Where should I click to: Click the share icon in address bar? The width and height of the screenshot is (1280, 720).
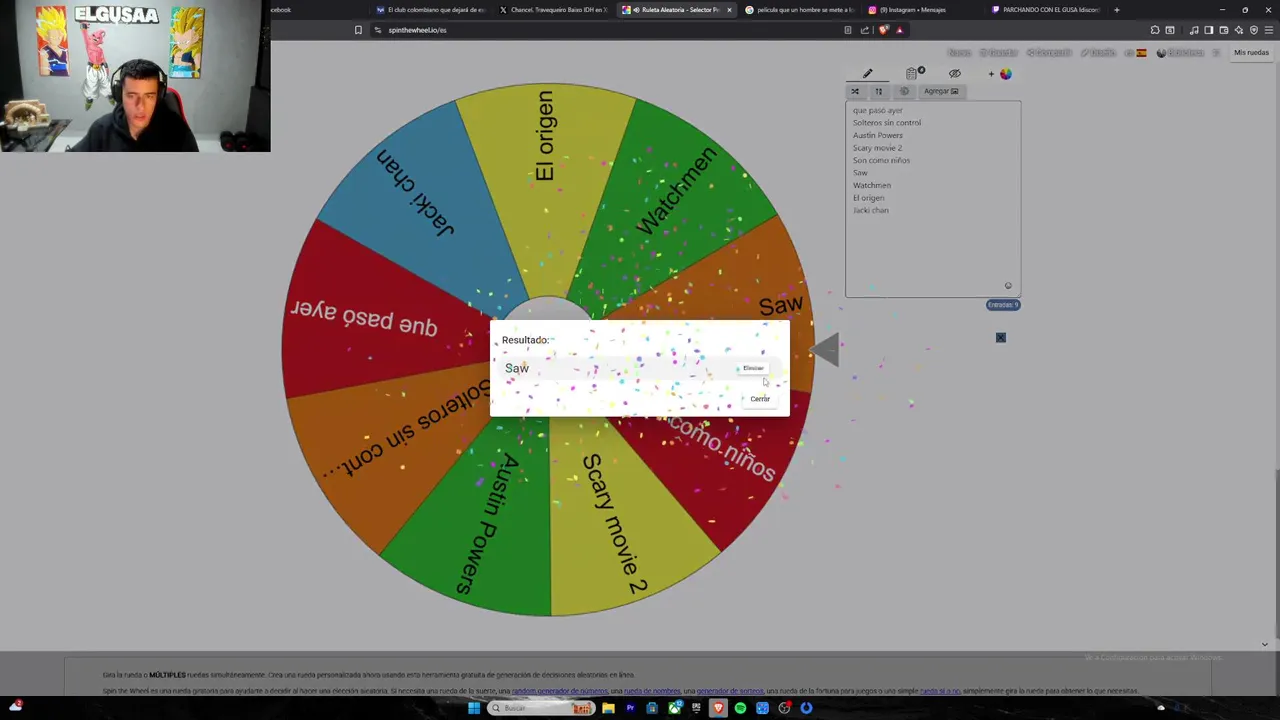[865, 30]
